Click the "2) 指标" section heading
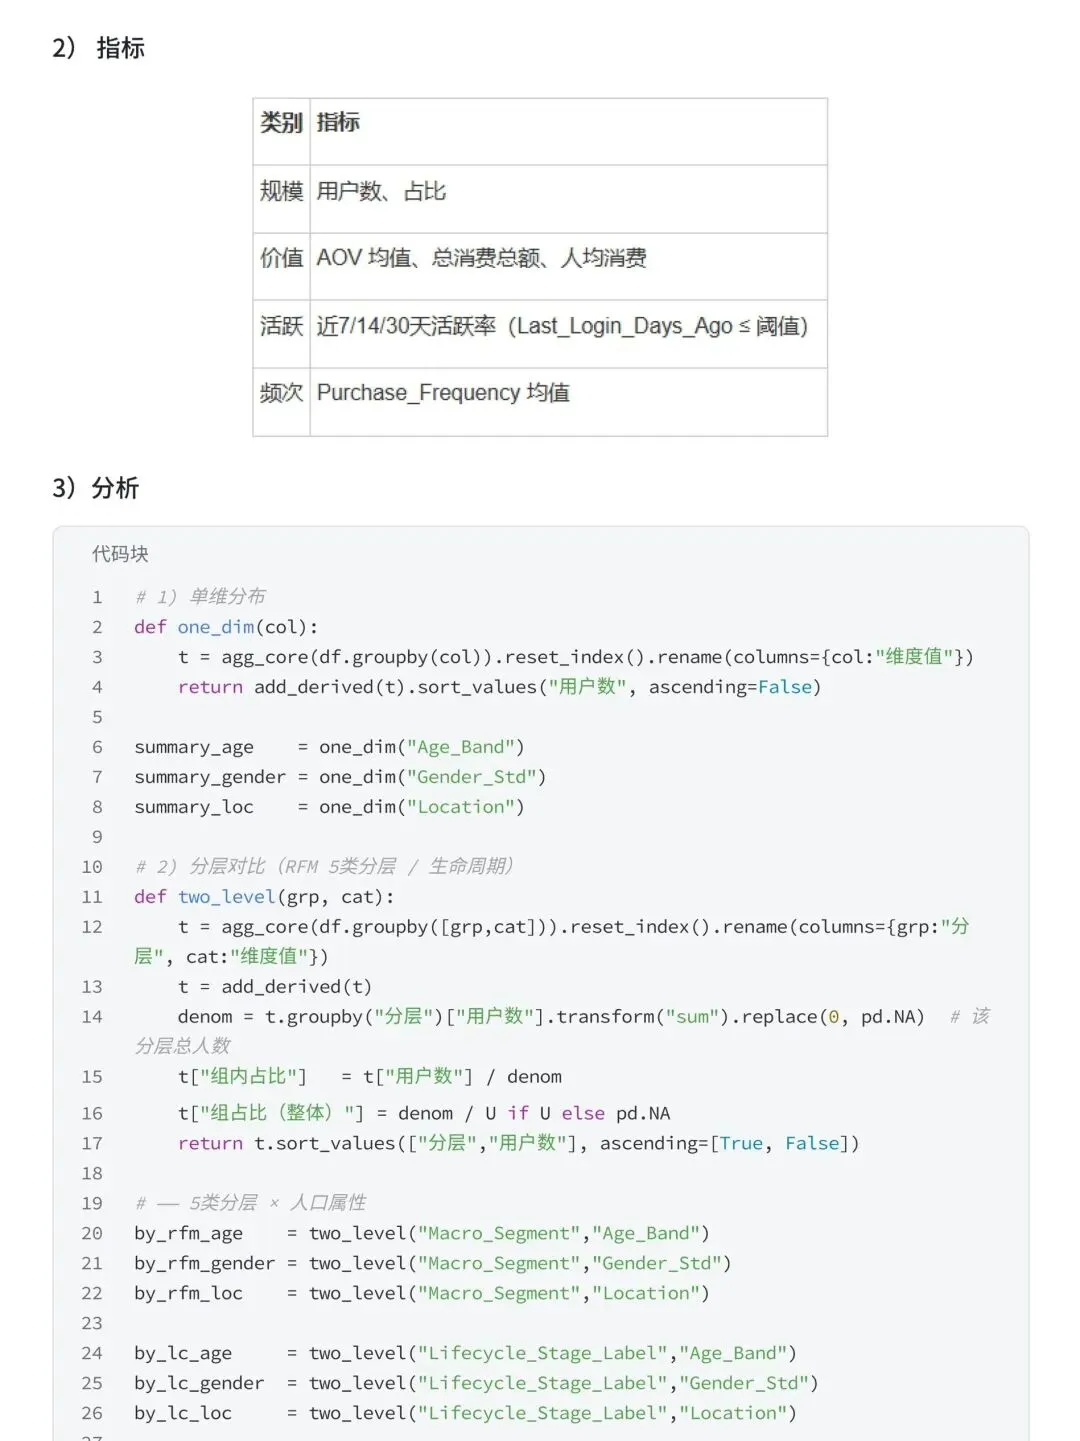This screenshot has width=1080, height=1441. click(x=98, y=48)
